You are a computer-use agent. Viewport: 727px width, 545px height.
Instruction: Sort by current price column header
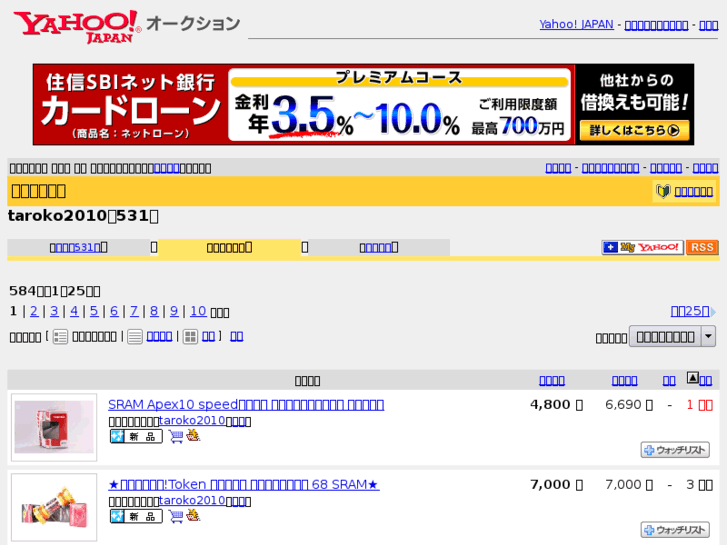click(552, 381)
